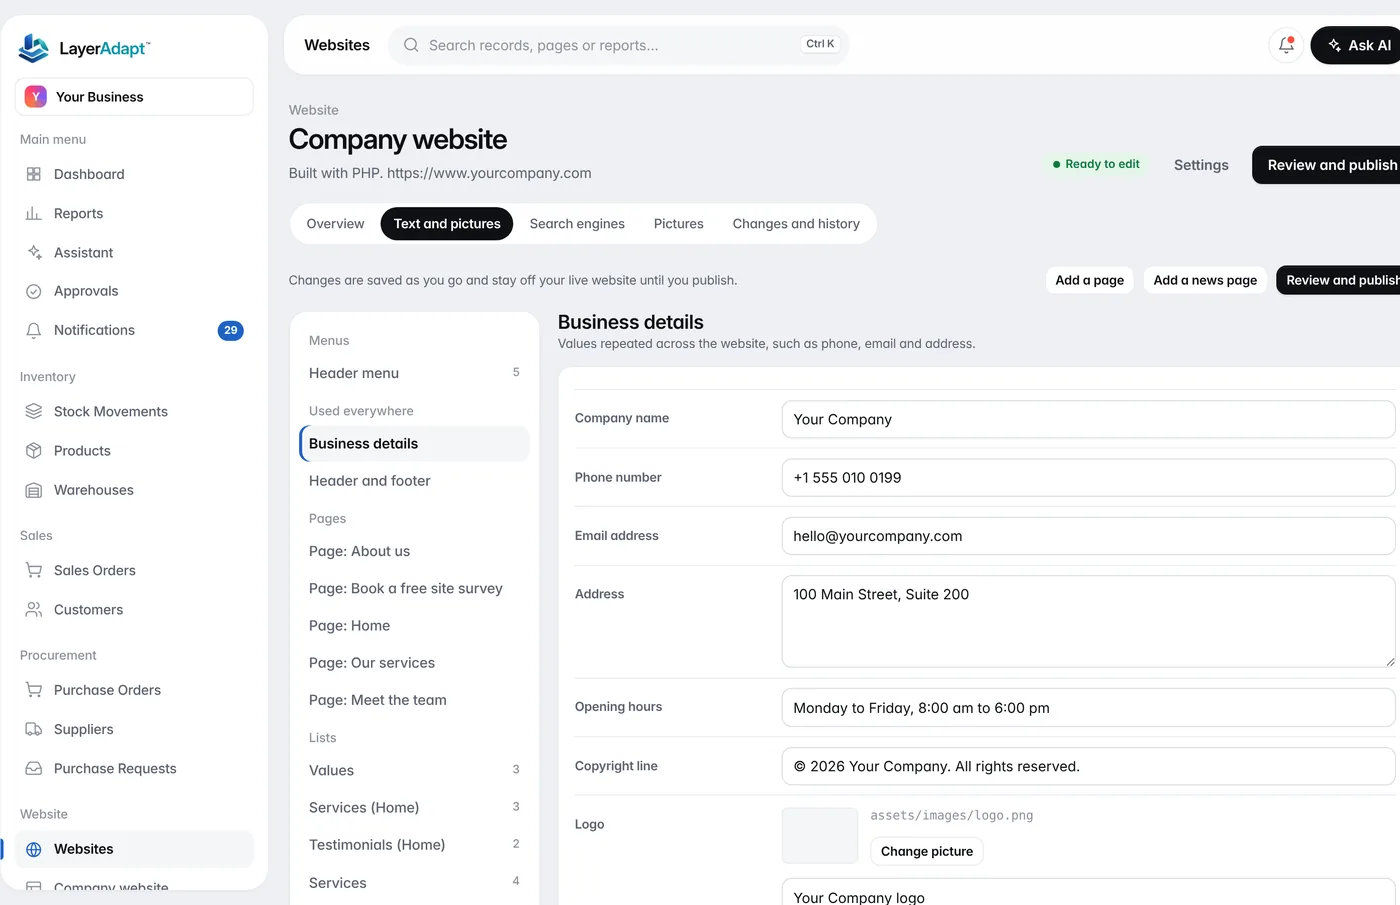Click the Dashboard grid icon
The image size is (1400, 905).
(34, 174)
